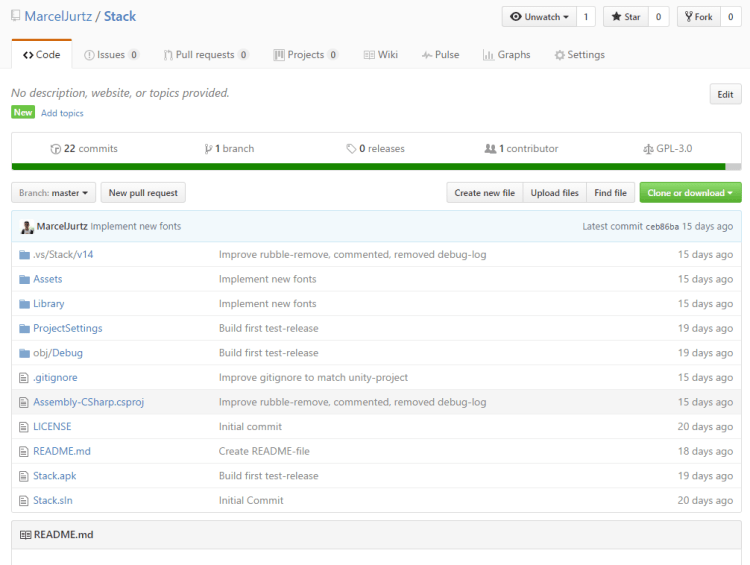The image size is (750, 565).
Task: Click Upload files button
Action: (554, 193)
